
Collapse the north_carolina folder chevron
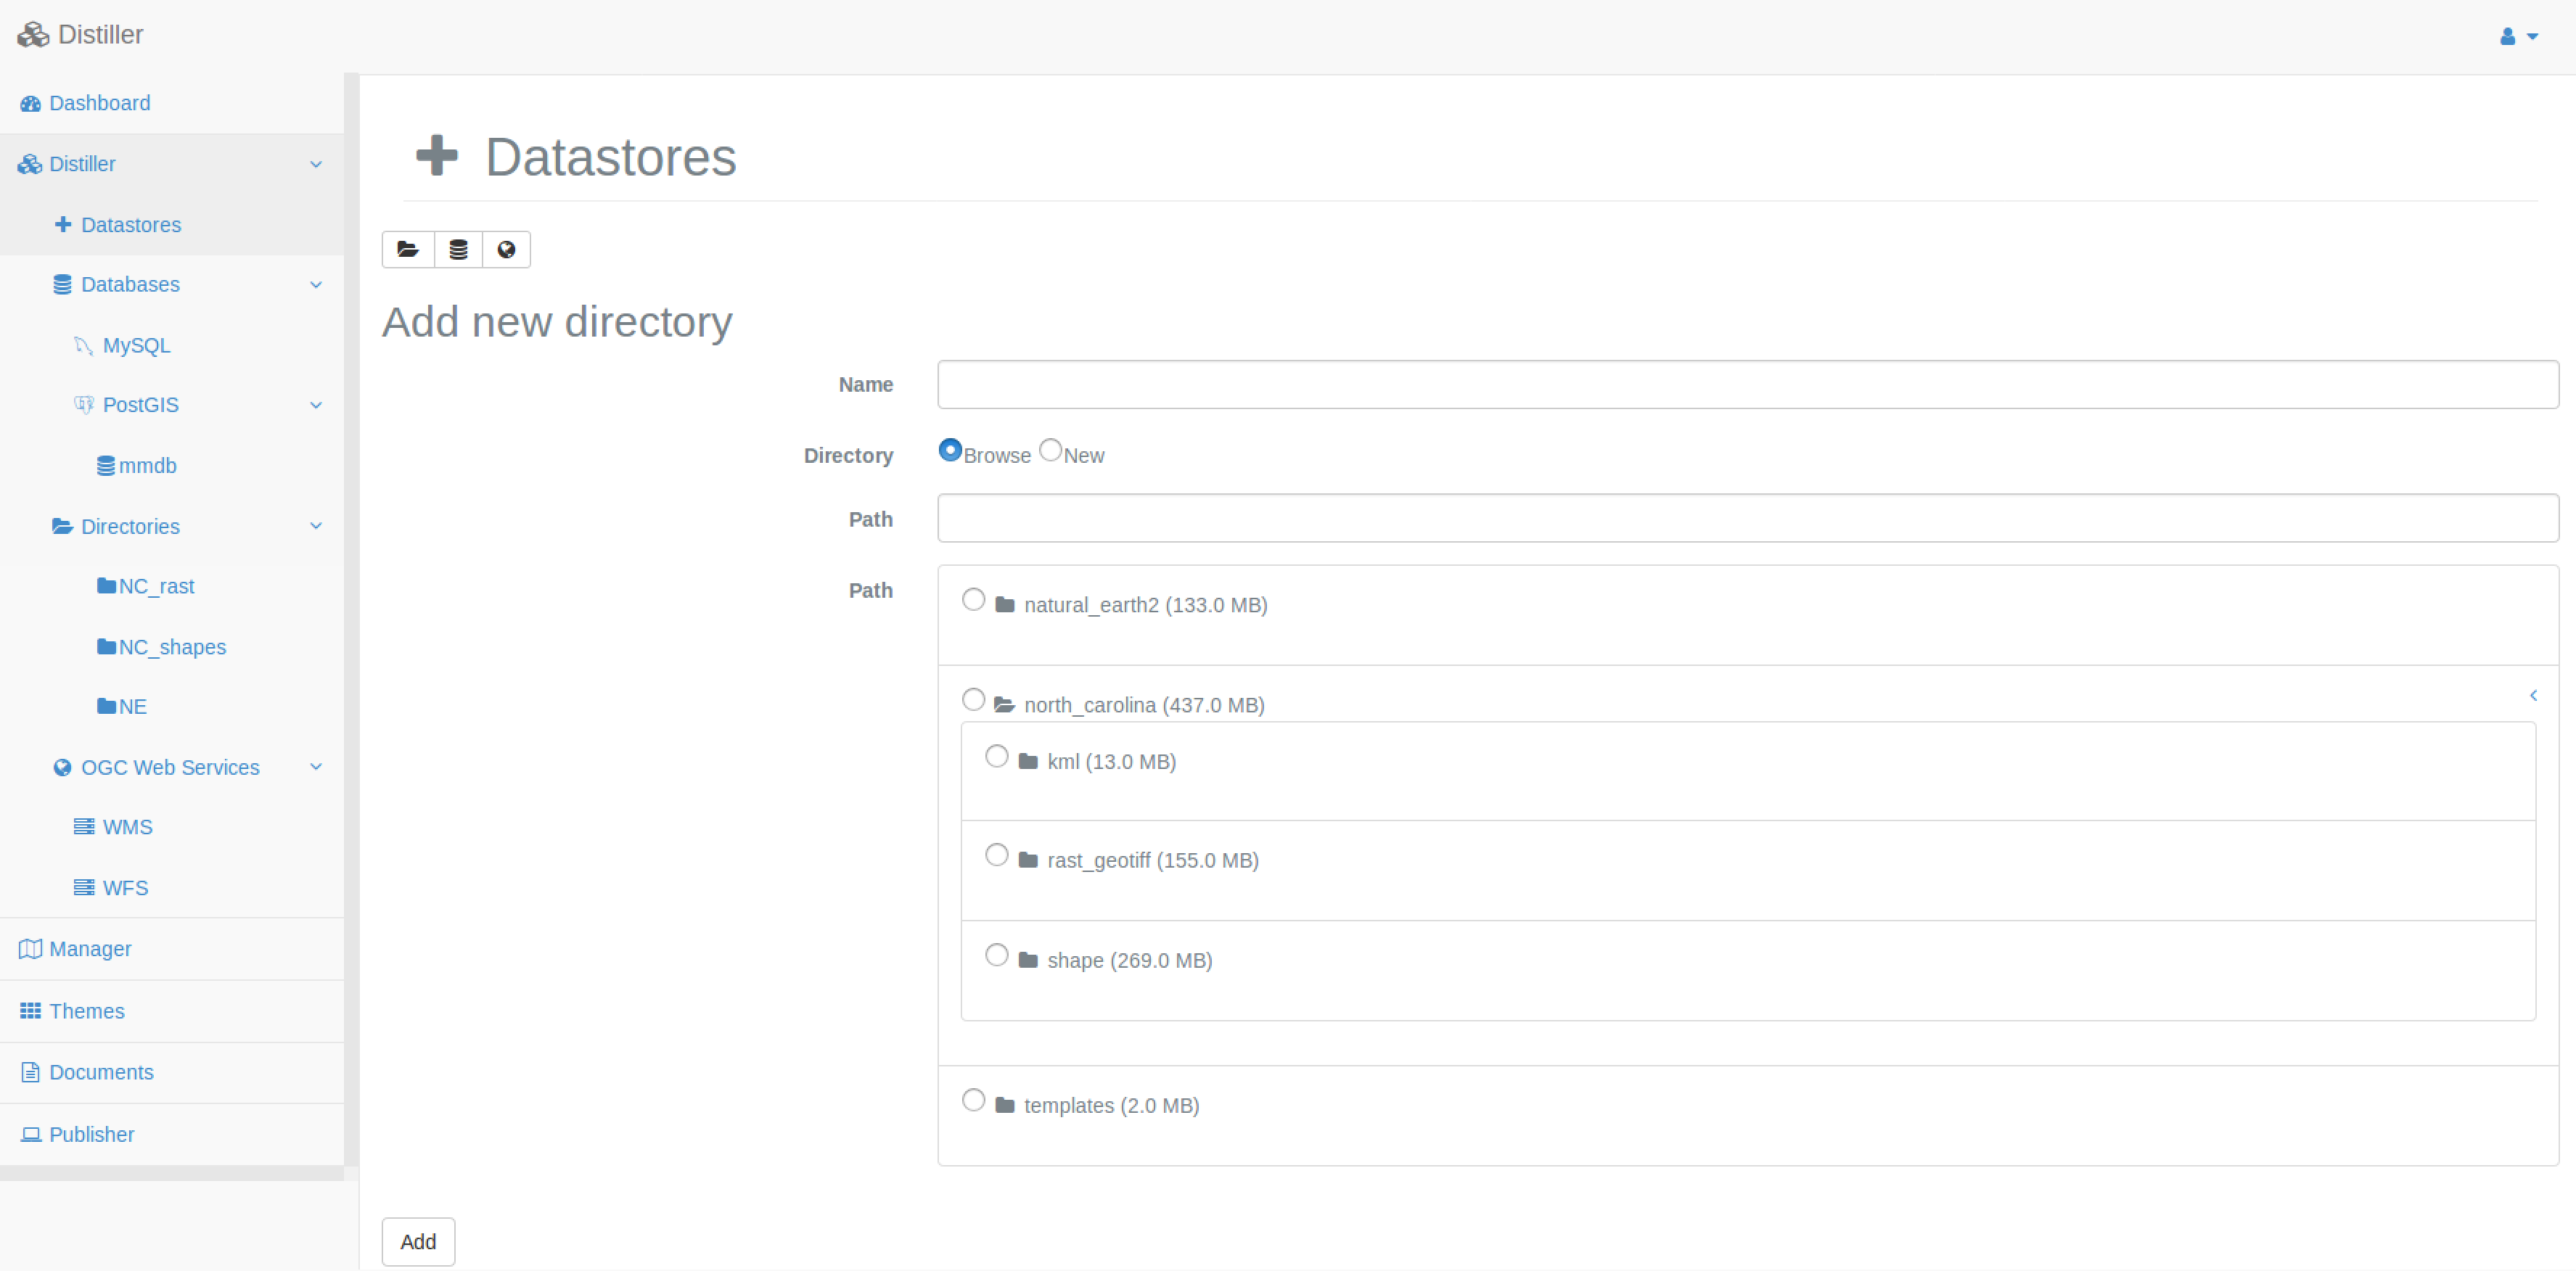(2533, 695)
